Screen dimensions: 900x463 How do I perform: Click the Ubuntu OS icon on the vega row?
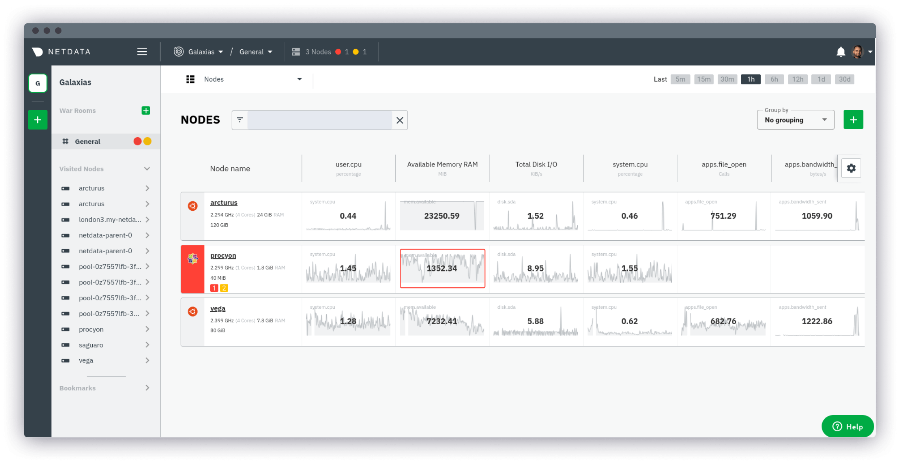click(192, 311)
